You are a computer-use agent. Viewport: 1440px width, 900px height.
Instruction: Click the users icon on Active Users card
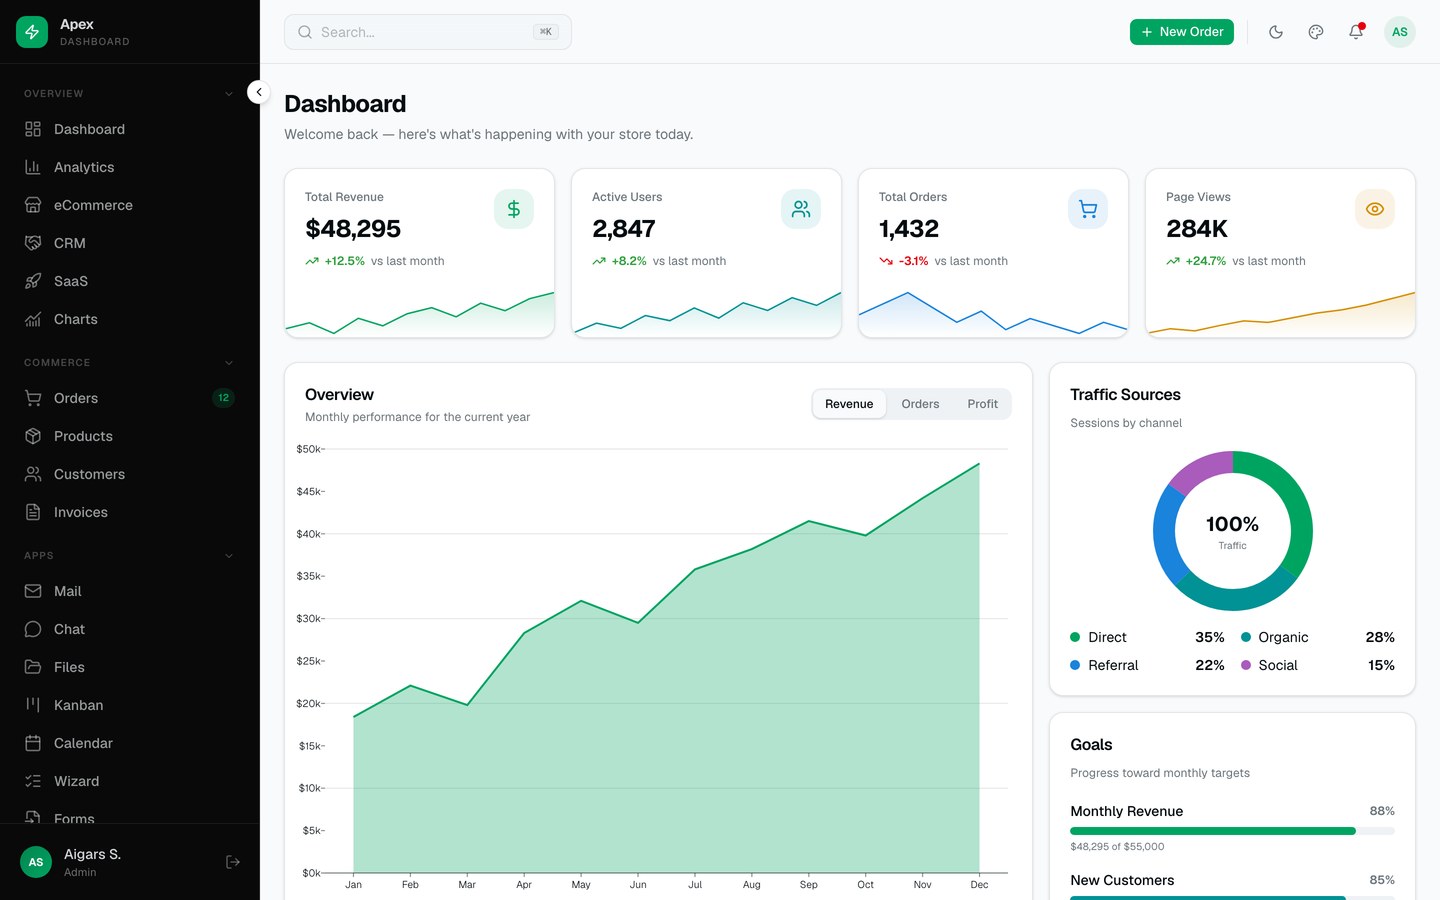point(801,209)
